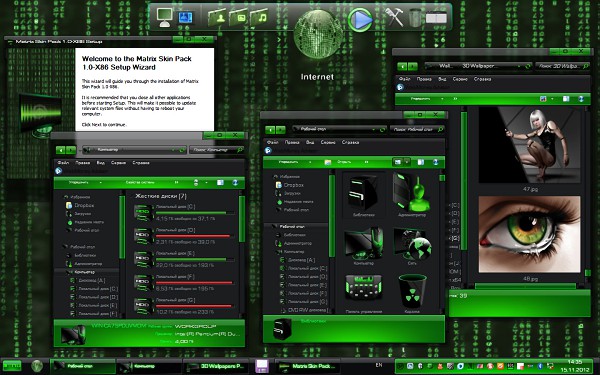This screenshot has width=600, height=375.
Task: Click the blue network display icon in dock
Action: tap(186, 17)
